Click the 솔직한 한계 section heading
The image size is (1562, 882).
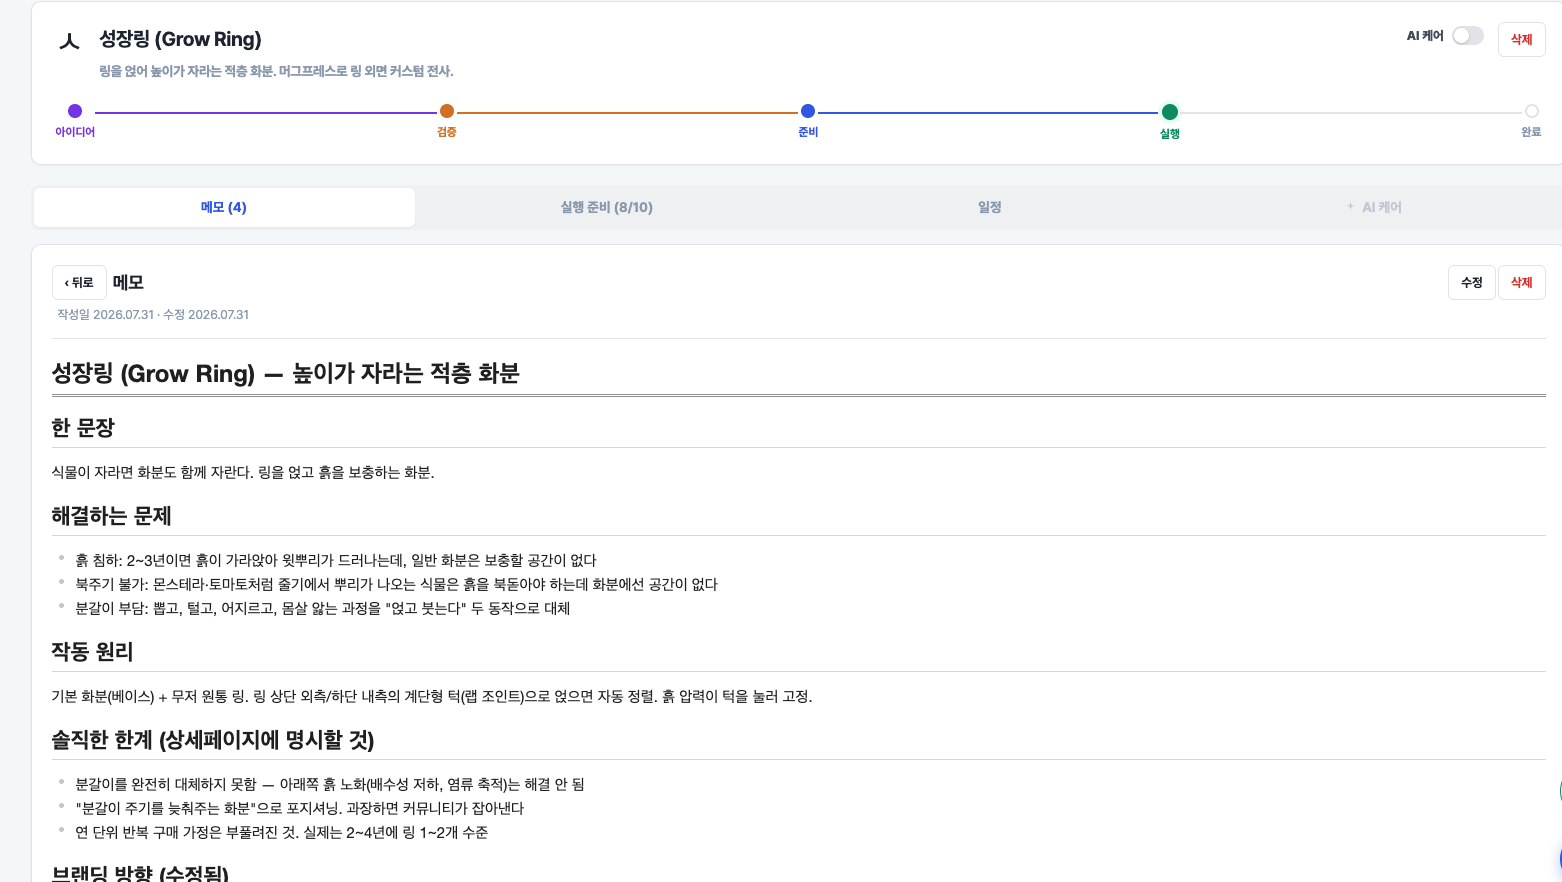point(213,739)
